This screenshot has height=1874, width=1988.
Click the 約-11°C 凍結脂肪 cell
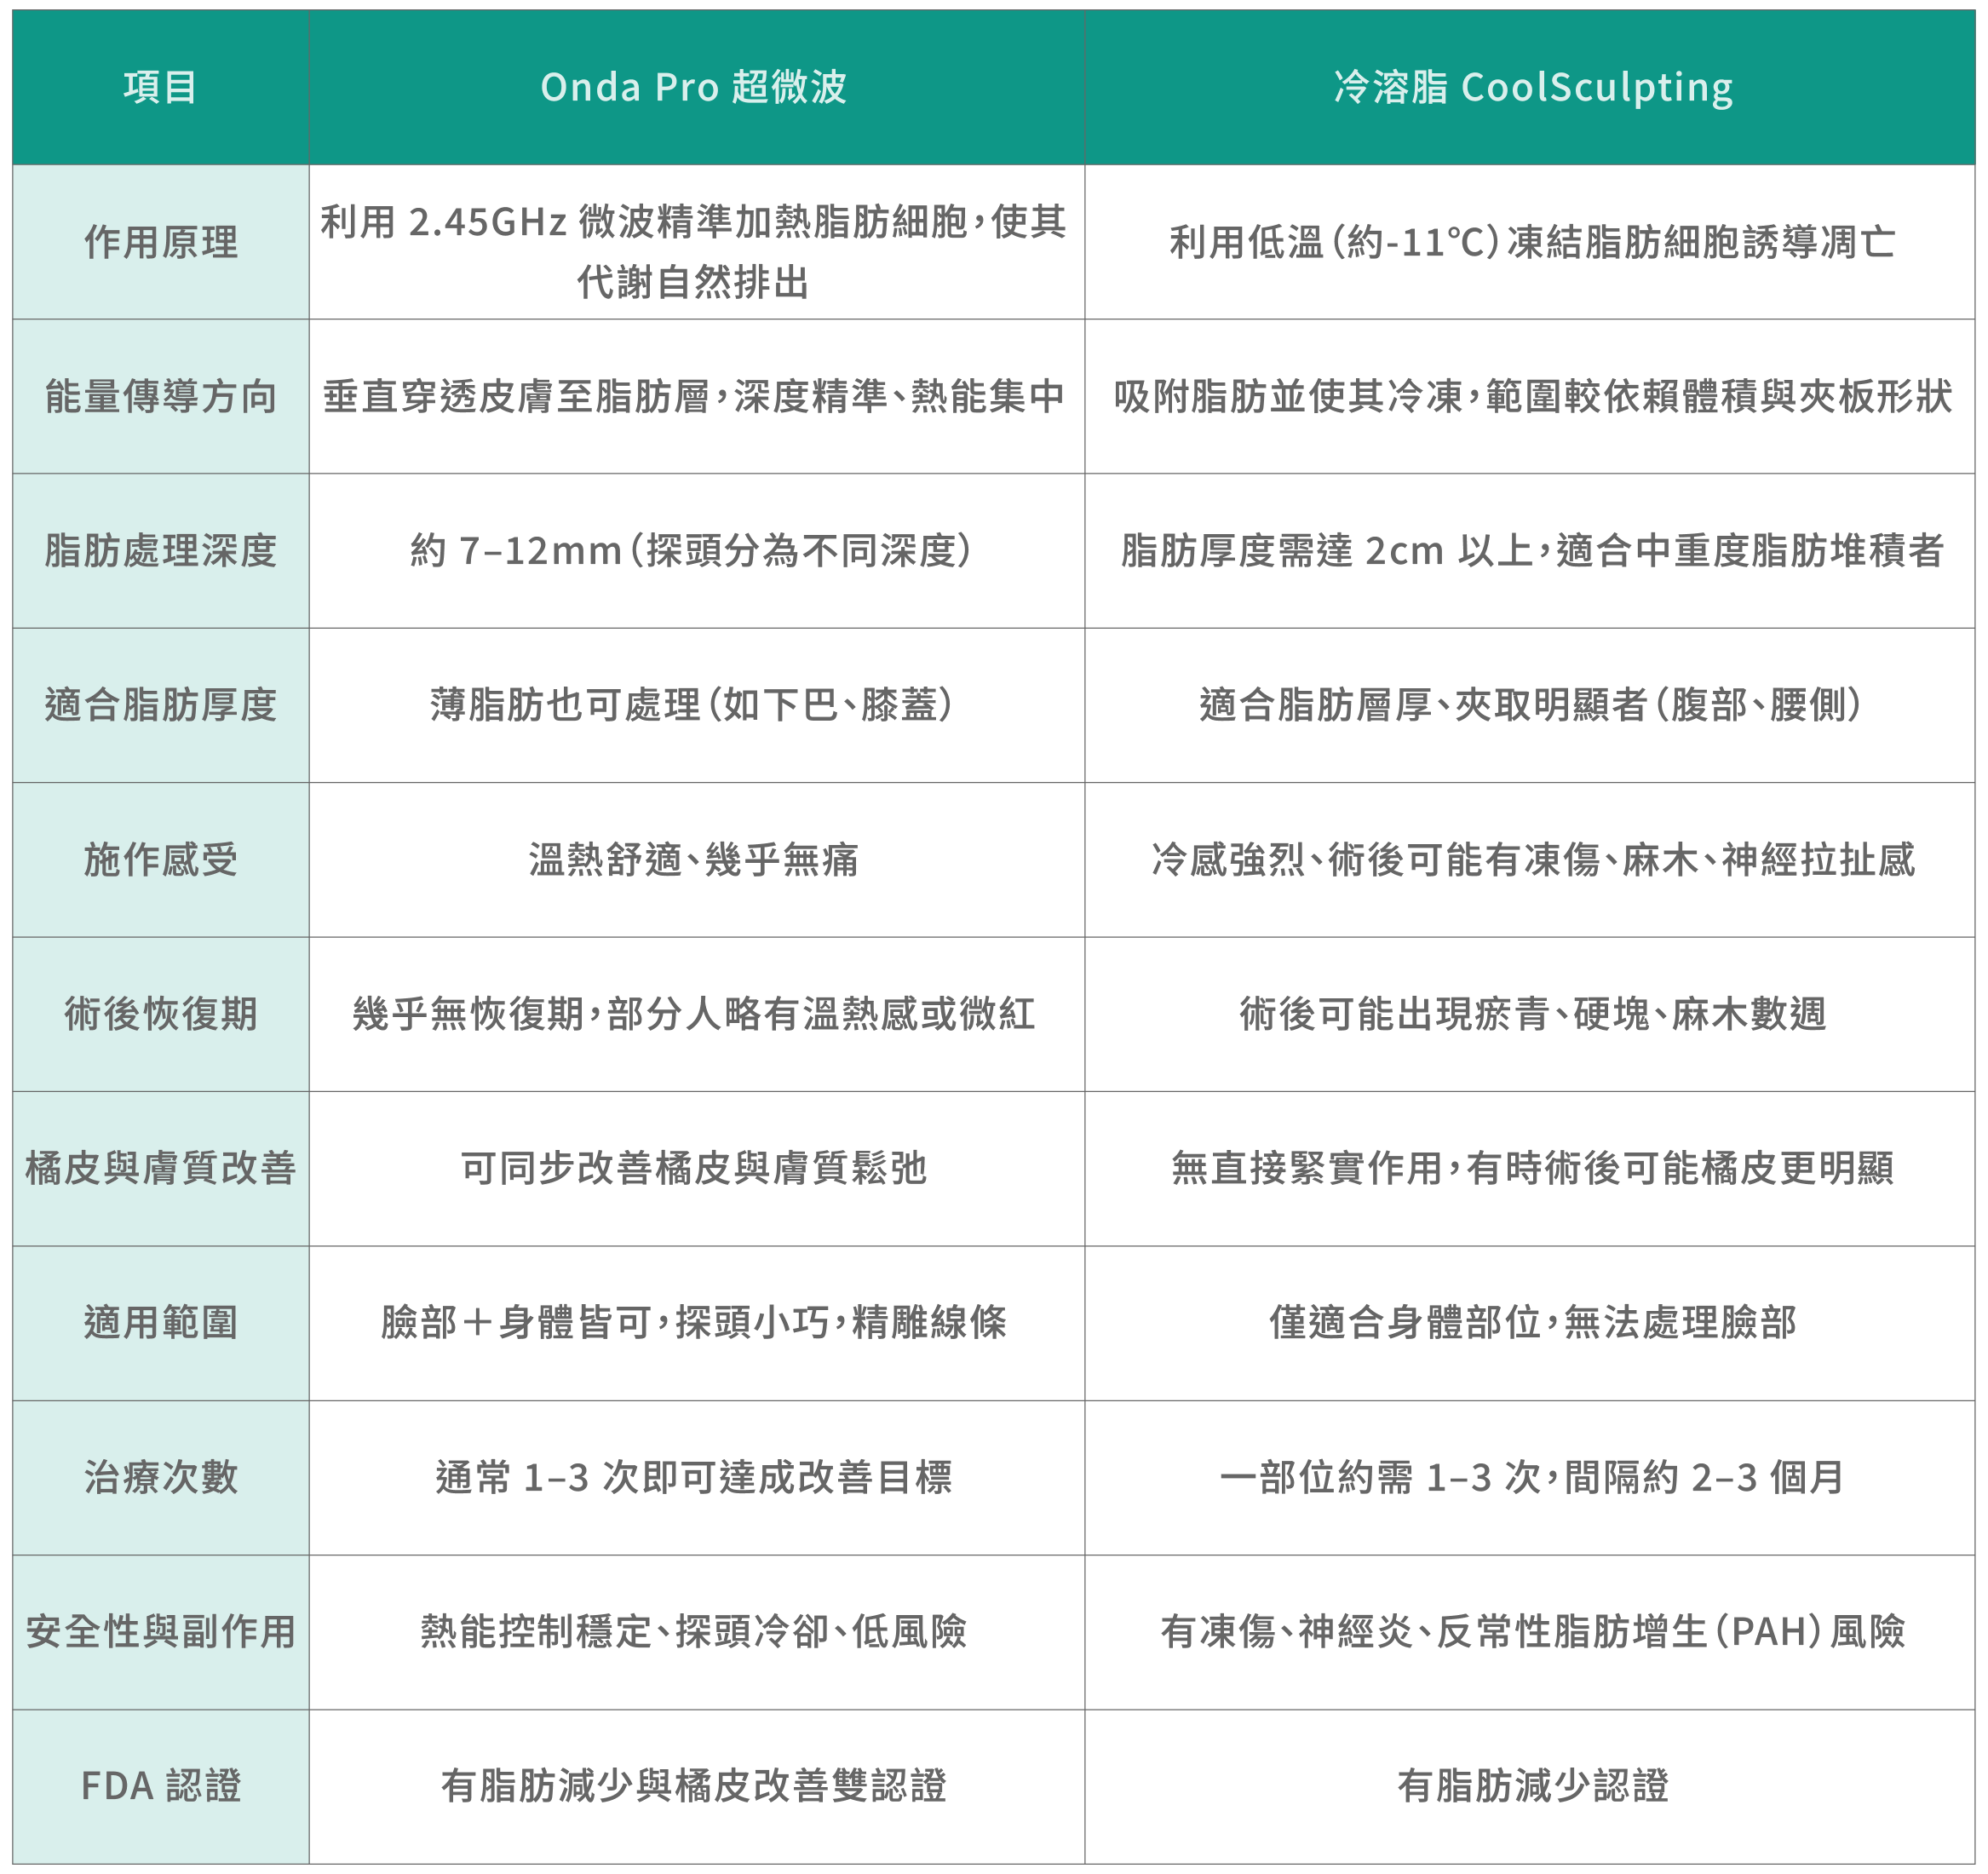pyautogui.click(x=1532, y=242)
